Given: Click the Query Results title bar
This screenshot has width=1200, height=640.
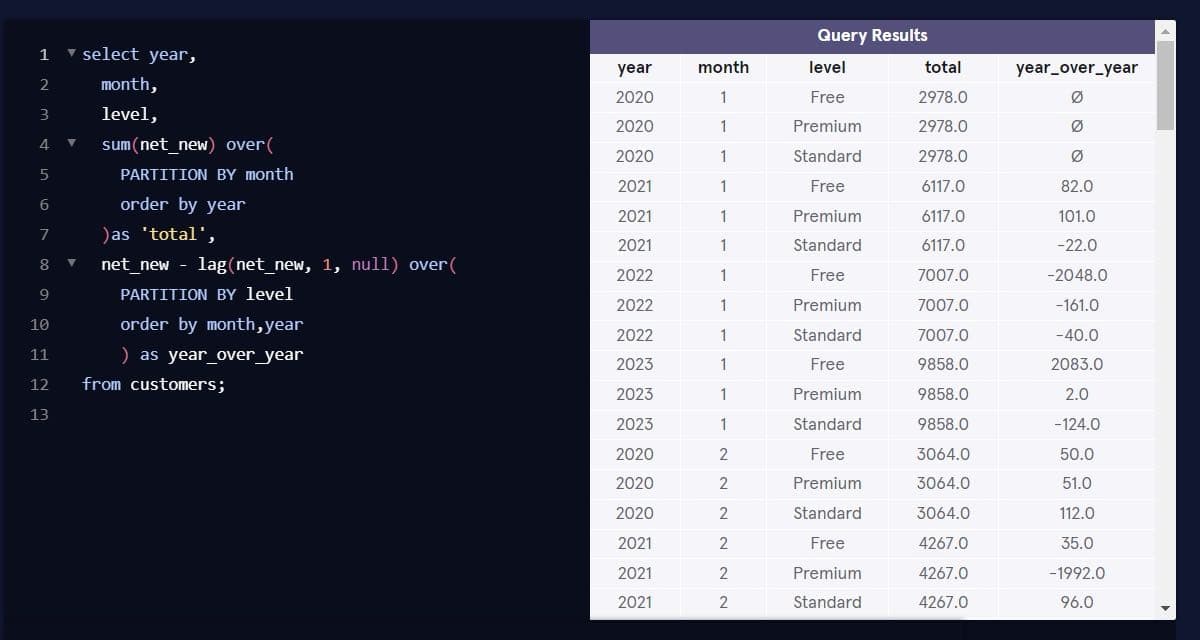Looking at the screenshot, I should (x=872, y=34).
